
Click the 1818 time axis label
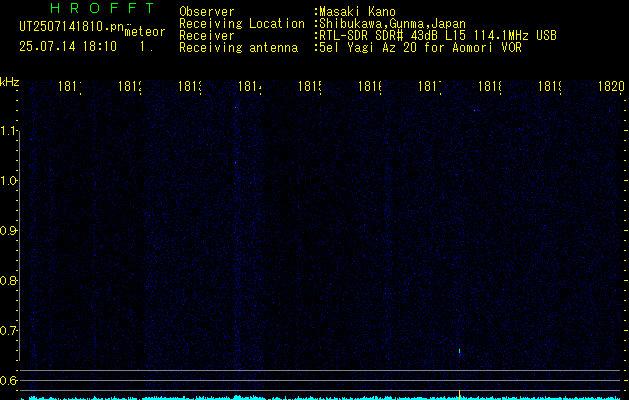click(490, 86)
